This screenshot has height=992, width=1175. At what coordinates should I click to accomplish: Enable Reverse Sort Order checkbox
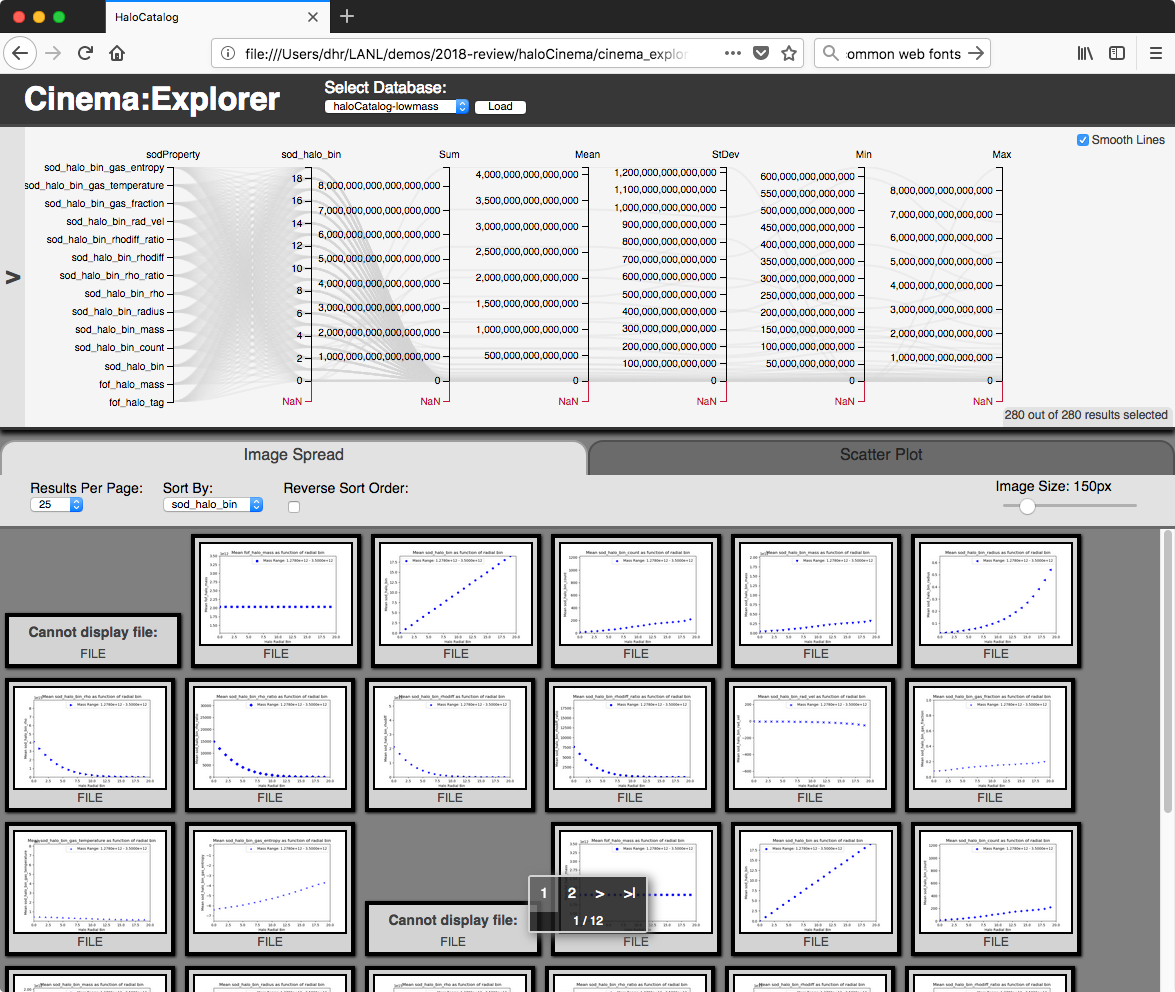(294, 507)
